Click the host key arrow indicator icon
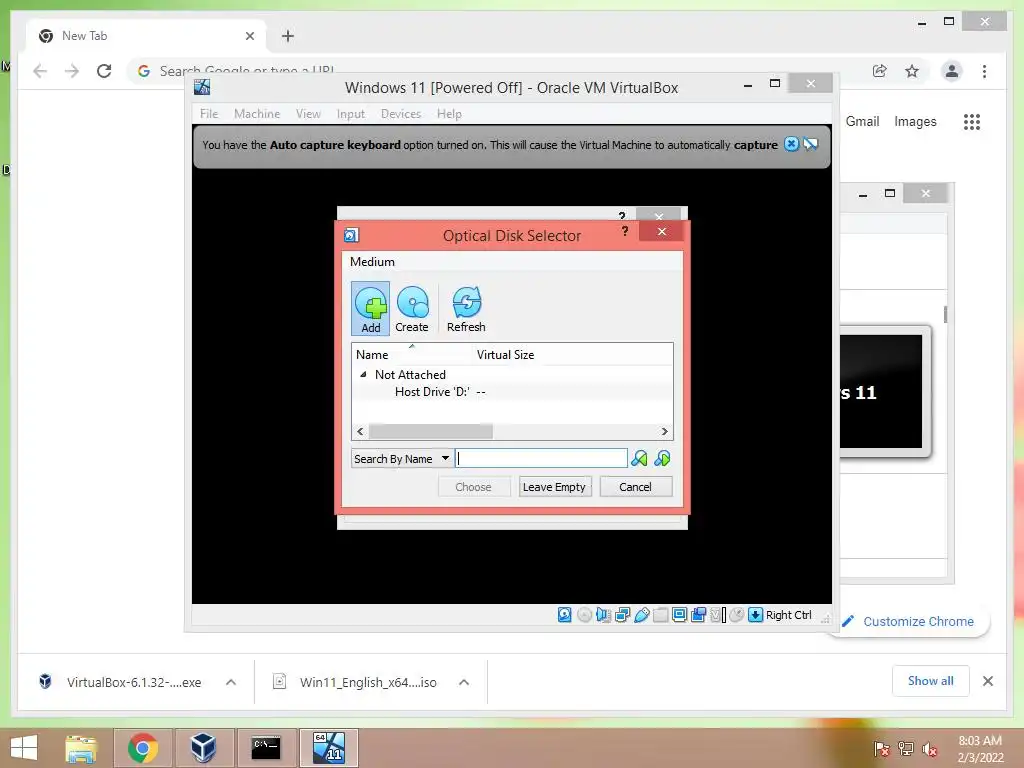 click(756, 615)
